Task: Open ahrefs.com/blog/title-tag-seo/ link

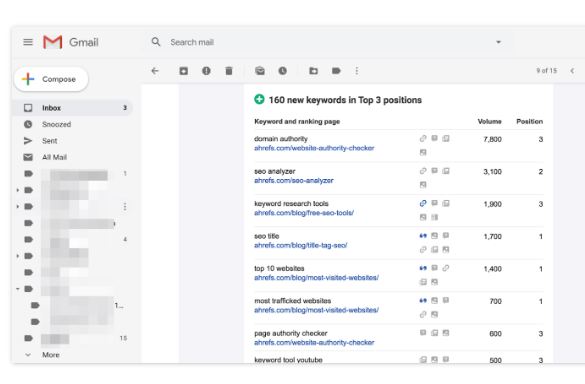Action: pyautogui.click(x=301, y=246)
